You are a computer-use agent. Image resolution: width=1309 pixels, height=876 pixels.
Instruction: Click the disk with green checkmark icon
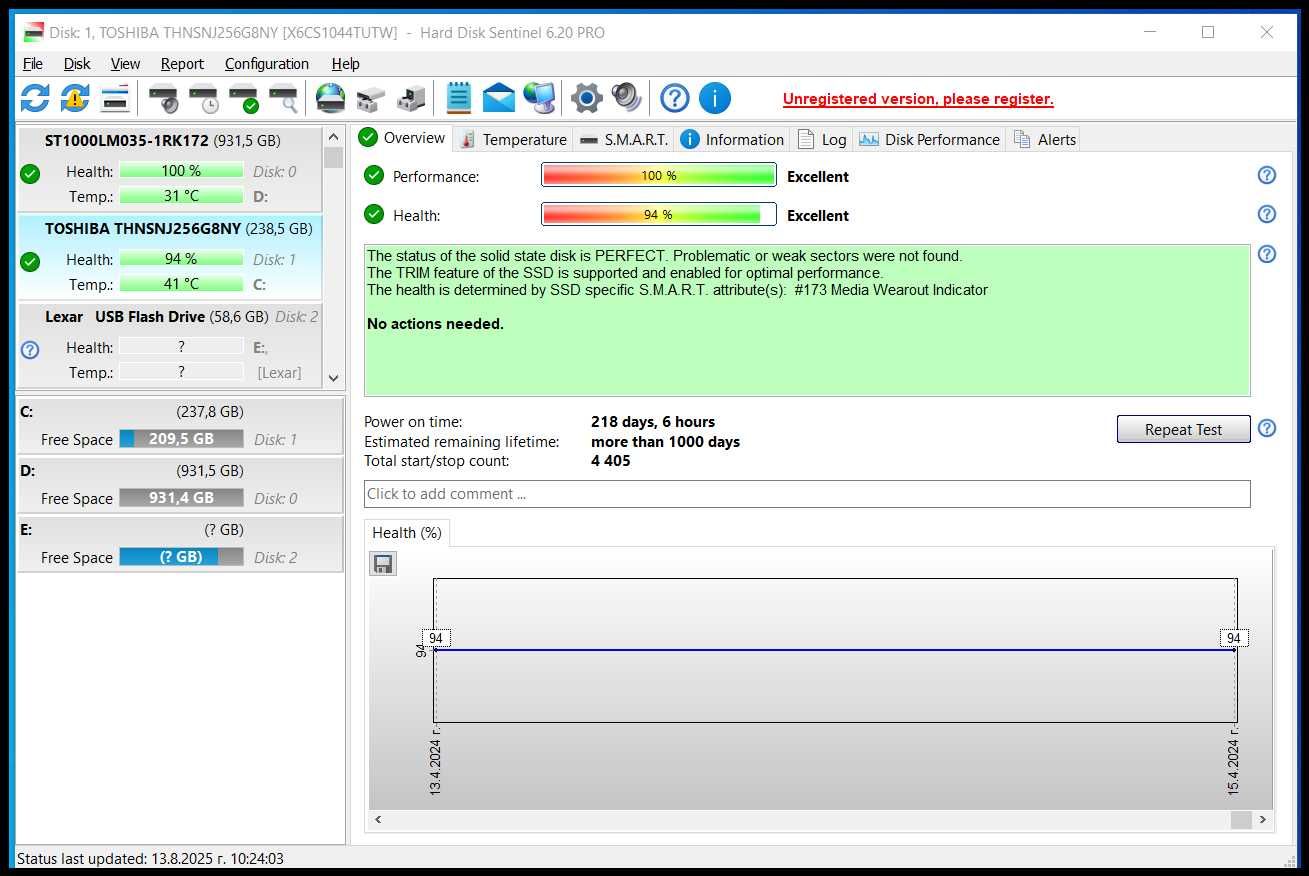[243, 98]
